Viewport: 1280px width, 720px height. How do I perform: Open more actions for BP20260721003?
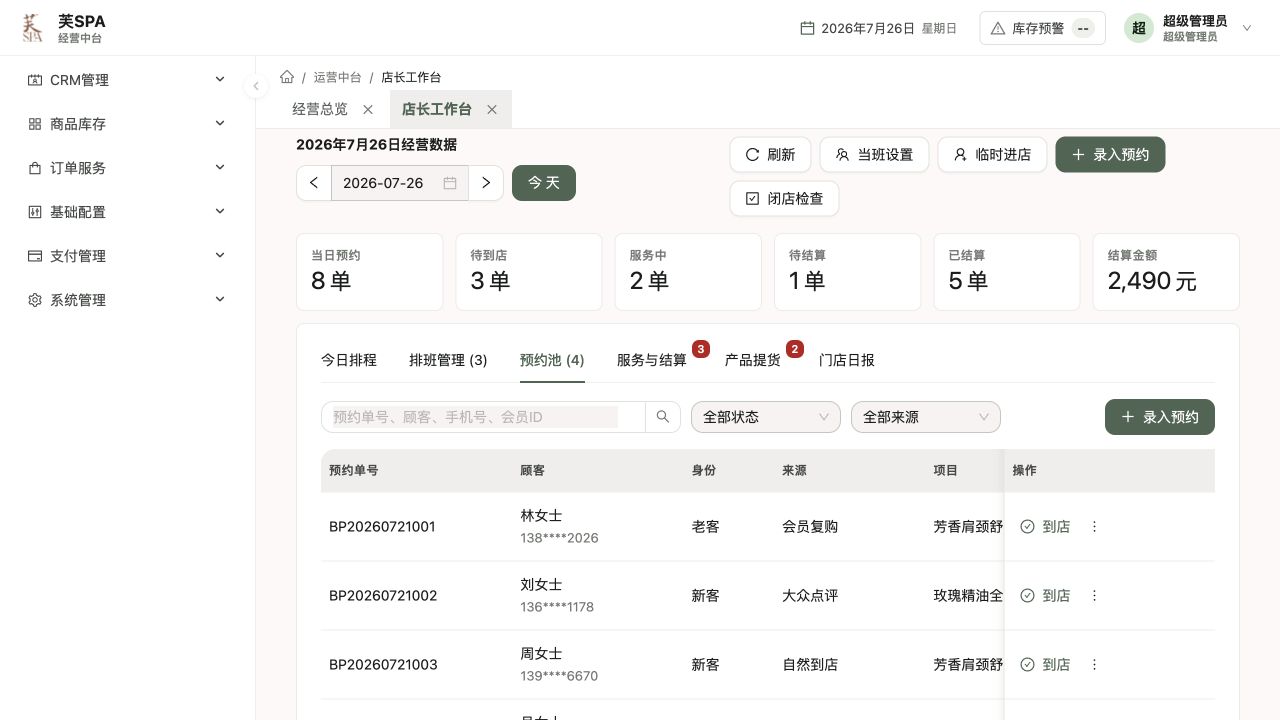pyautogui.click(x=1094, y=665)
